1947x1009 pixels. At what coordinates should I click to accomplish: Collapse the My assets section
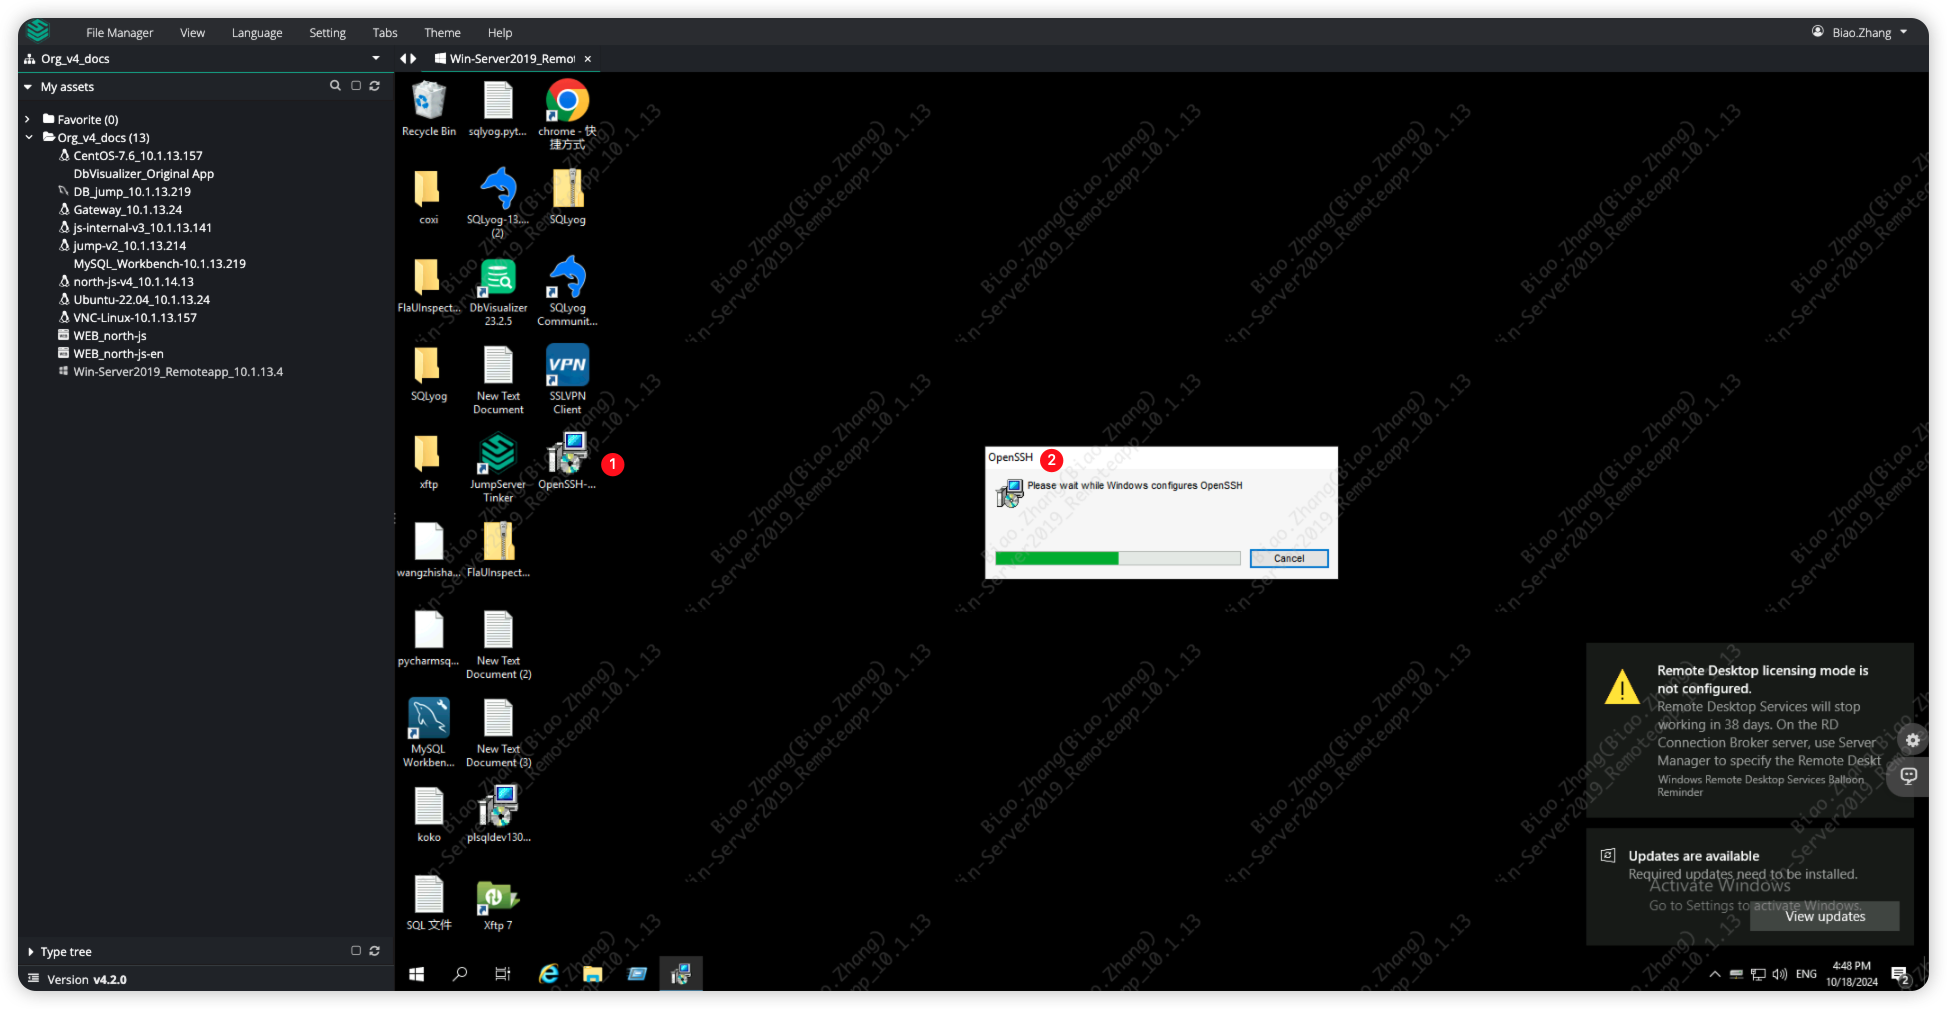(28, 87)
